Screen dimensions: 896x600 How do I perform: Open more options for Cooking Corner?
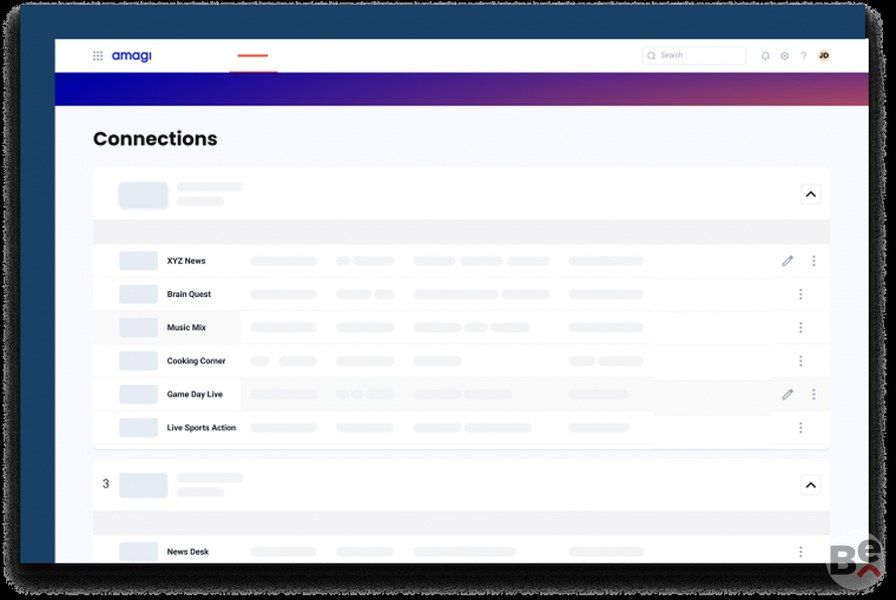[801, 361]
